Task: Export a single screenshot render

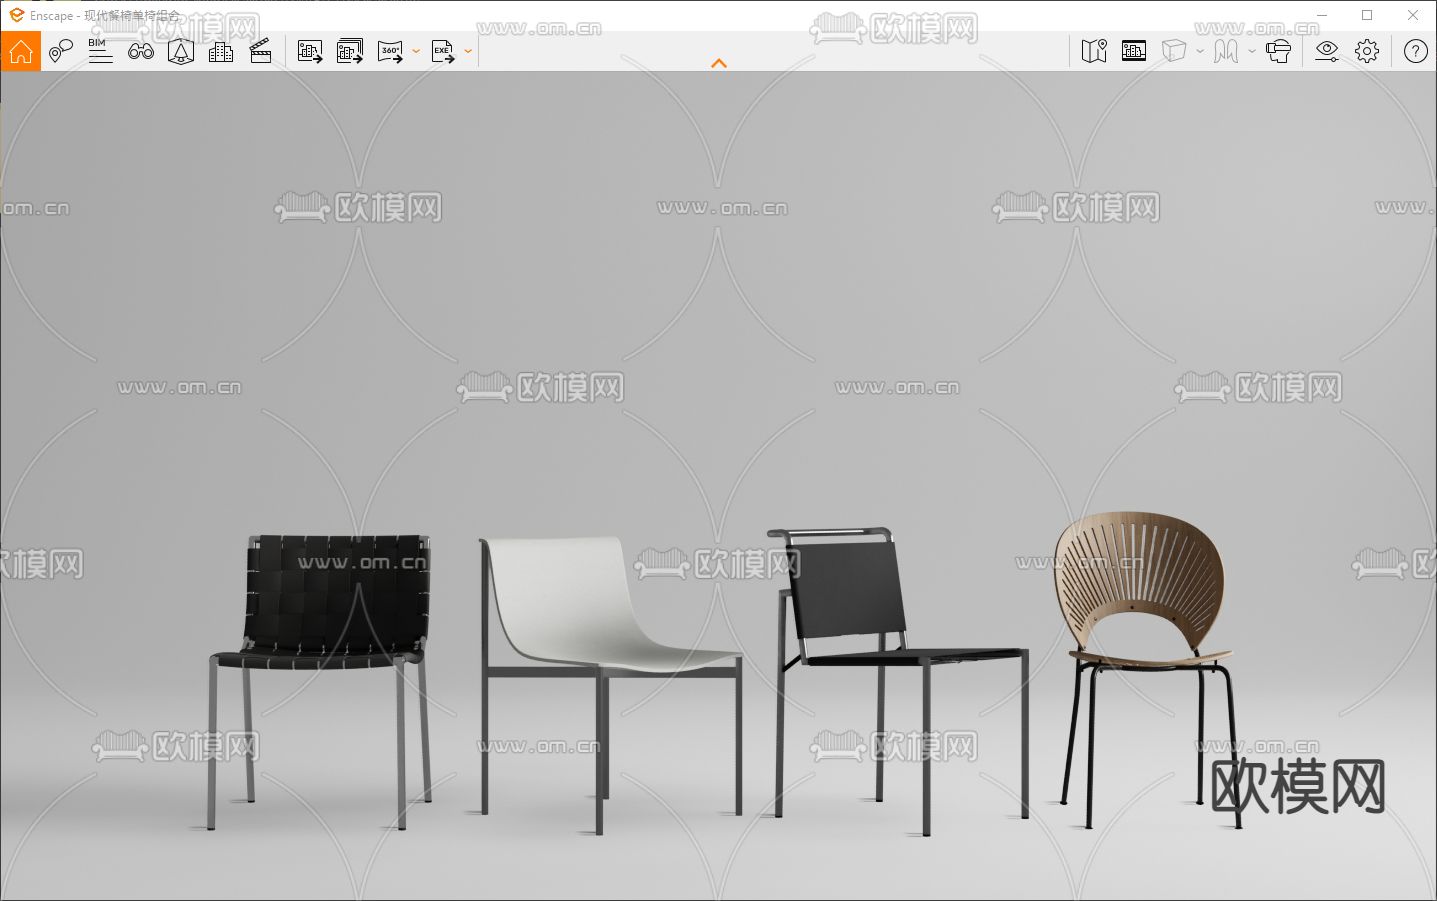Action: (310, 51)
